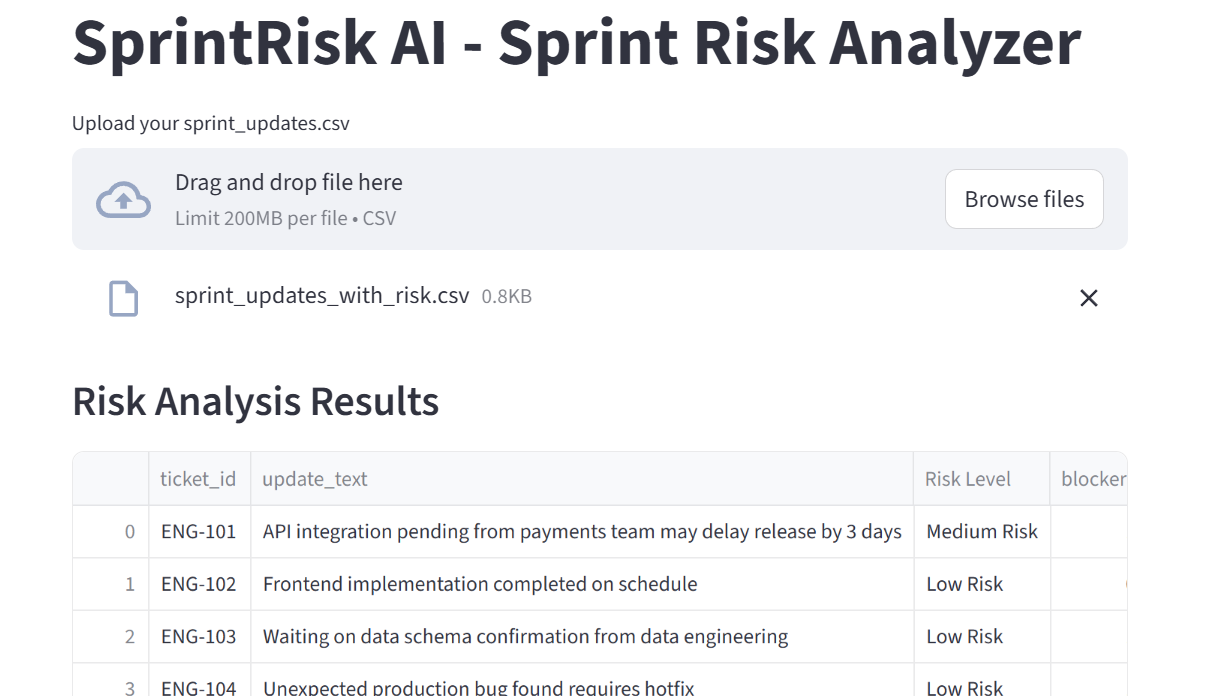Click the Browse files button
The image size is (1213, 696).
pyautogui.click(x=1024, y=199)
